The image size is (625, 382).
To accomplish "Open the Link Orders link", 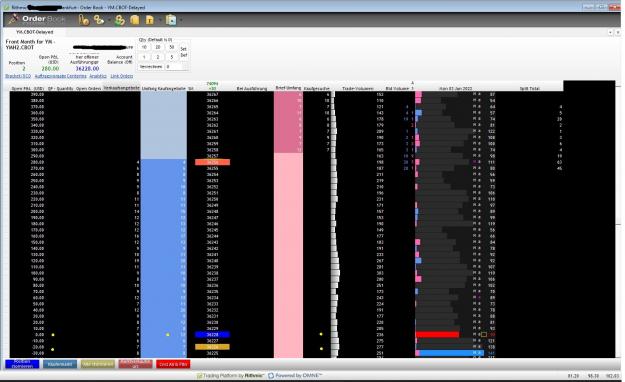I will coord(122,76).
